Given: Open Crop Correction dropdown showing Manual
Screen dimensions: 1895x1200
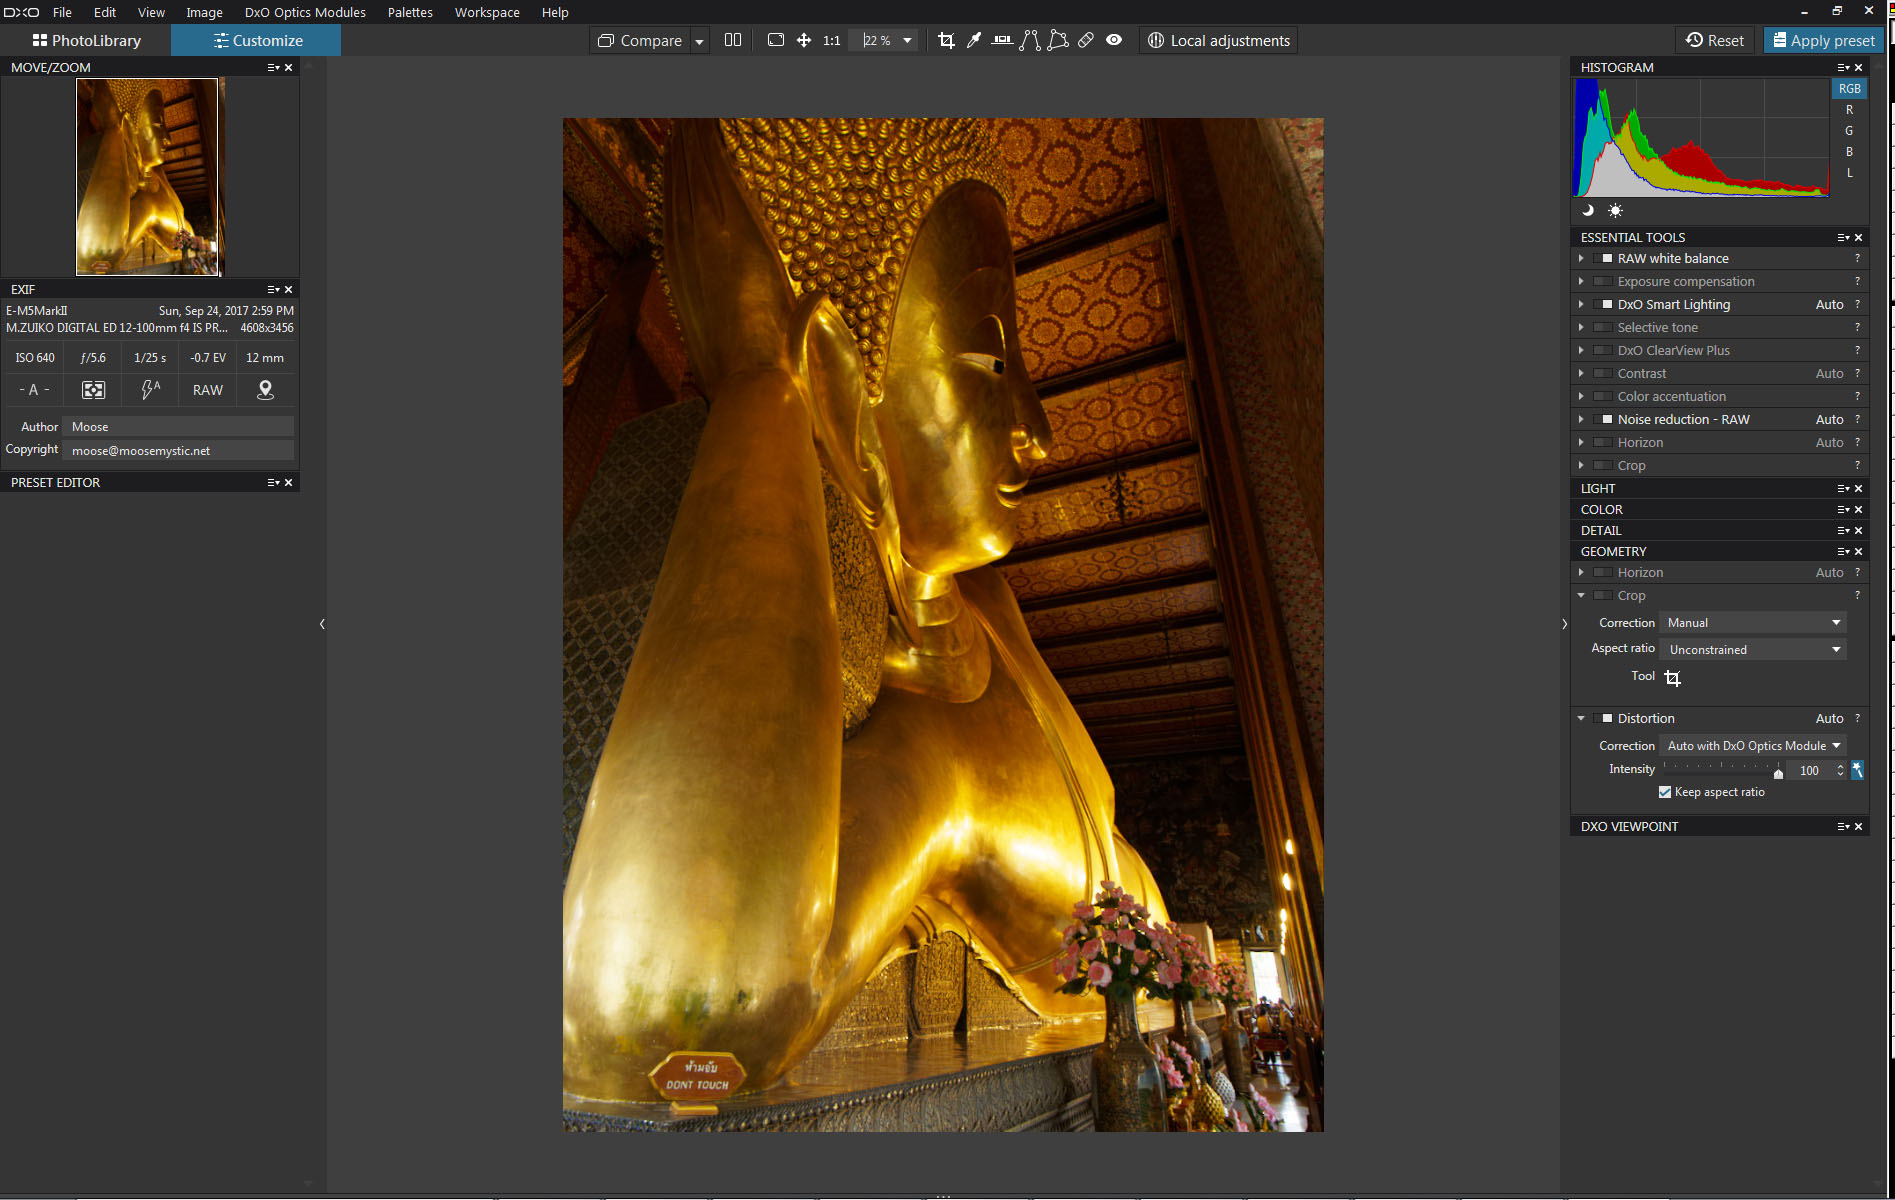Looking at the screenshot, I should [x=1752, y=623].
